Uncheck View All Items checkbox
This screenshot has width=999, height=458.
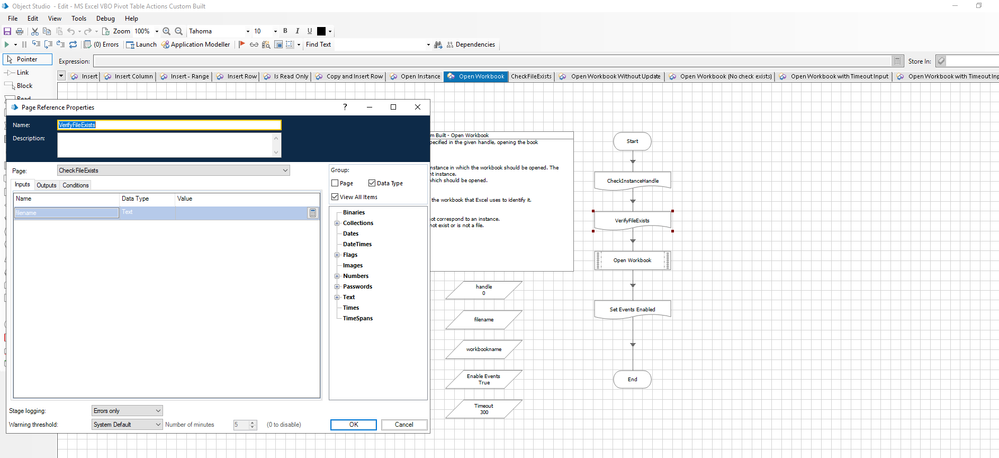click(335, 197)
